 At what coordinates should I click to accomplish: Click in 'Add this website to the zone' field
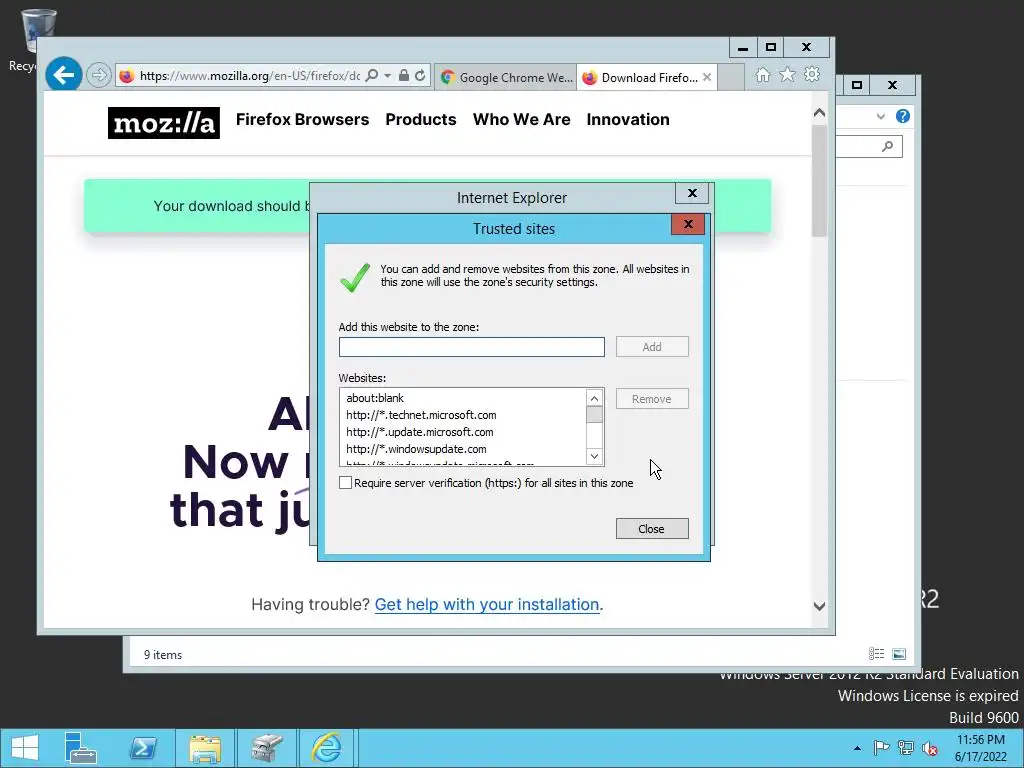(472, 347)
